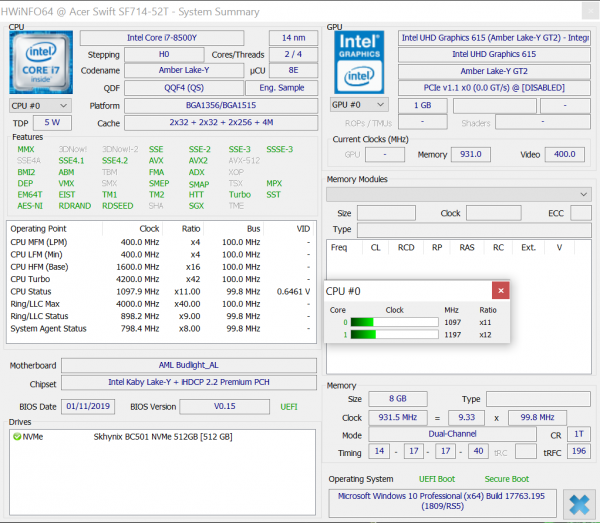Click the Stepping H0 field
The height and width of the screenshot is (523, 600).
click(164, 54)
